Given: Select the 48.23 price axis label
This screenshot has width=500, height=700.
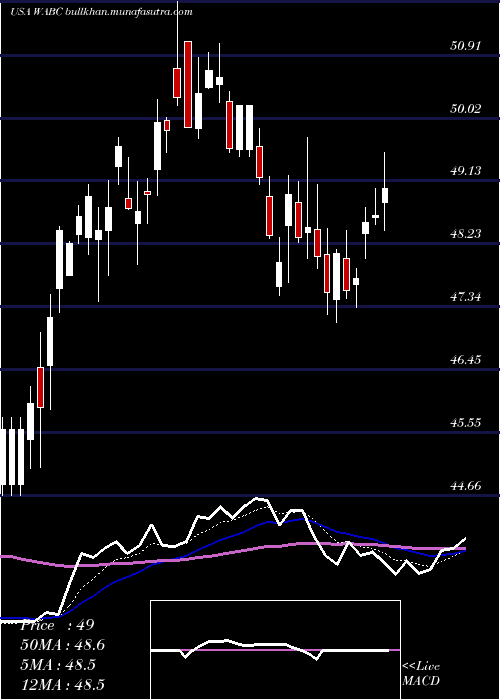Looking at the screenshot, I should pyautogui.click(x=466, y=233).
